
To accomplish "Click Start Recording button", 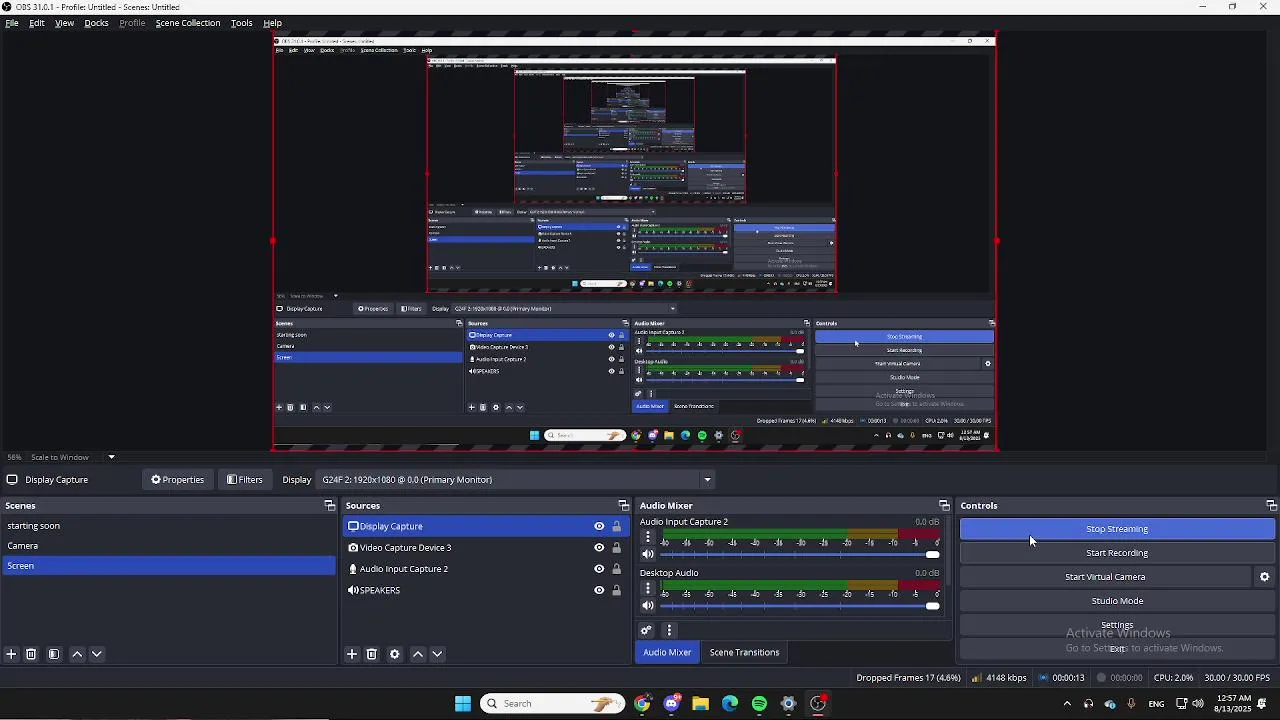I will click(x=1117, y=553).
